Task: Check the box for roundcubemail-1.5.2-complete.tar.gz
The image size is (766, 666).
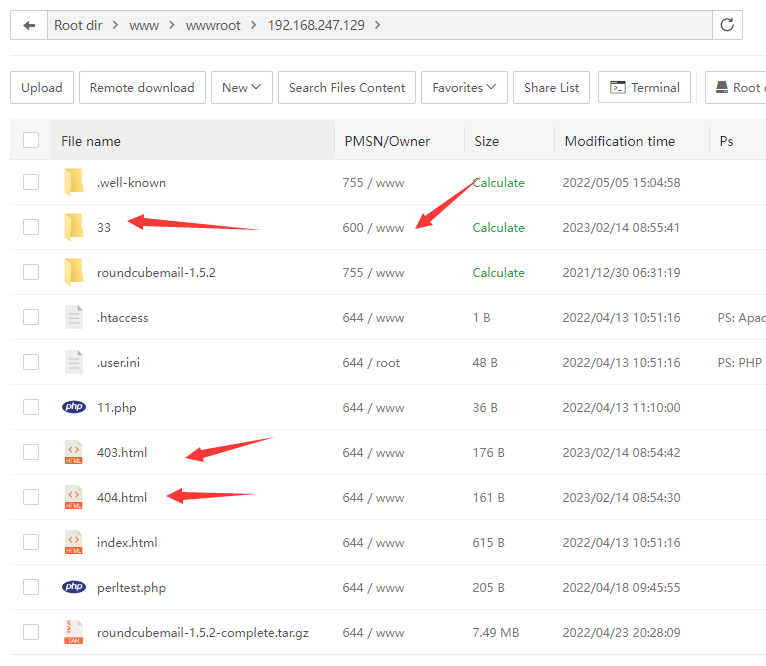Action: [x=31, y=632]
